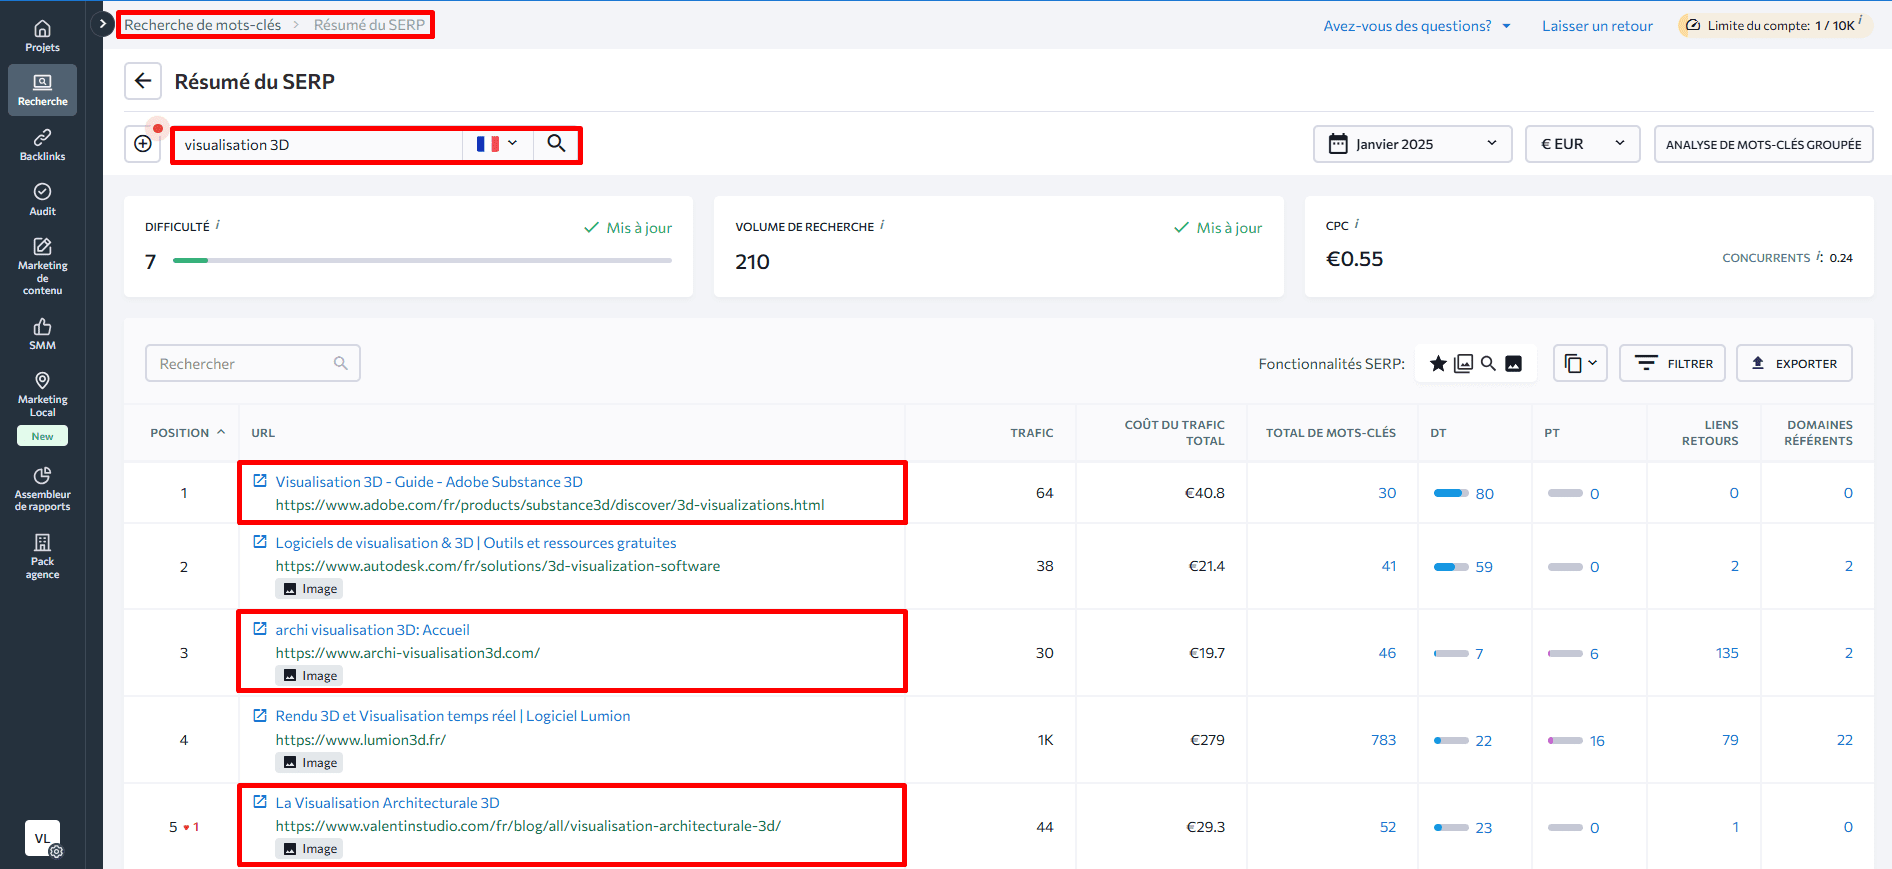This screenshot has width=1892, height=869.
Task: Open the Recherche sidebar section
Action: (x=42, y=90)
